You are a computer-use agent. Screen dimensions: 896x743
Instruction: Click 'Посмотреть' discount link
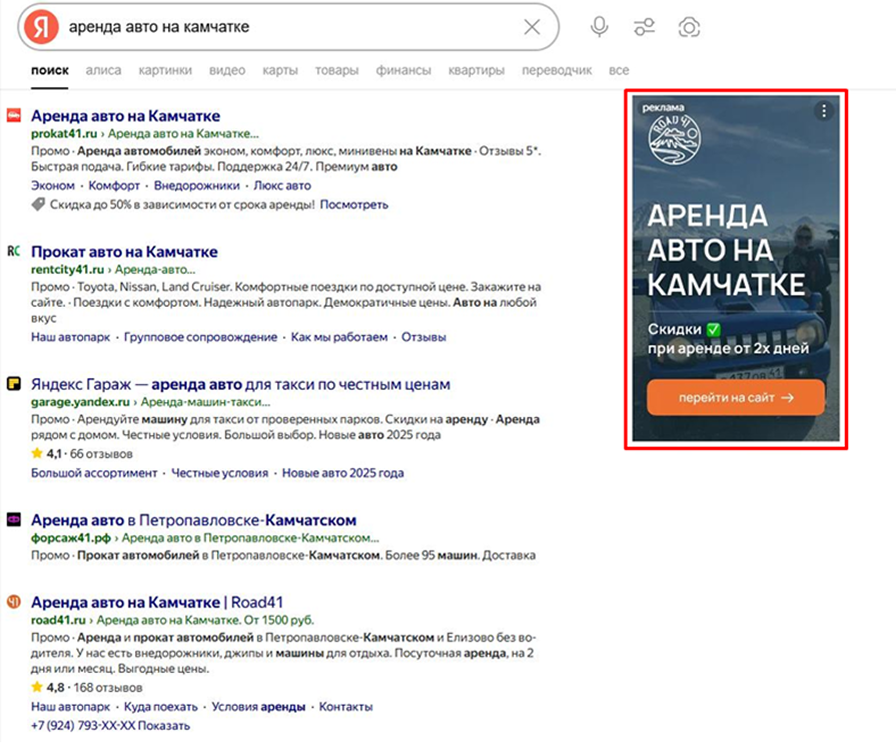click(354, 204)
